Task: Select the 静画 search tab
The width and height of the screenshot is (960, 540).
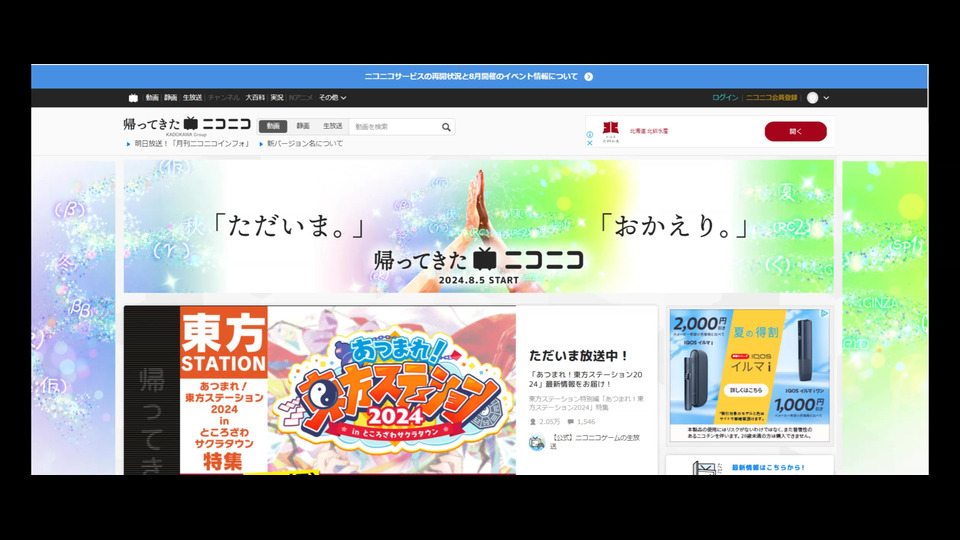Action: tap(303, 126)
